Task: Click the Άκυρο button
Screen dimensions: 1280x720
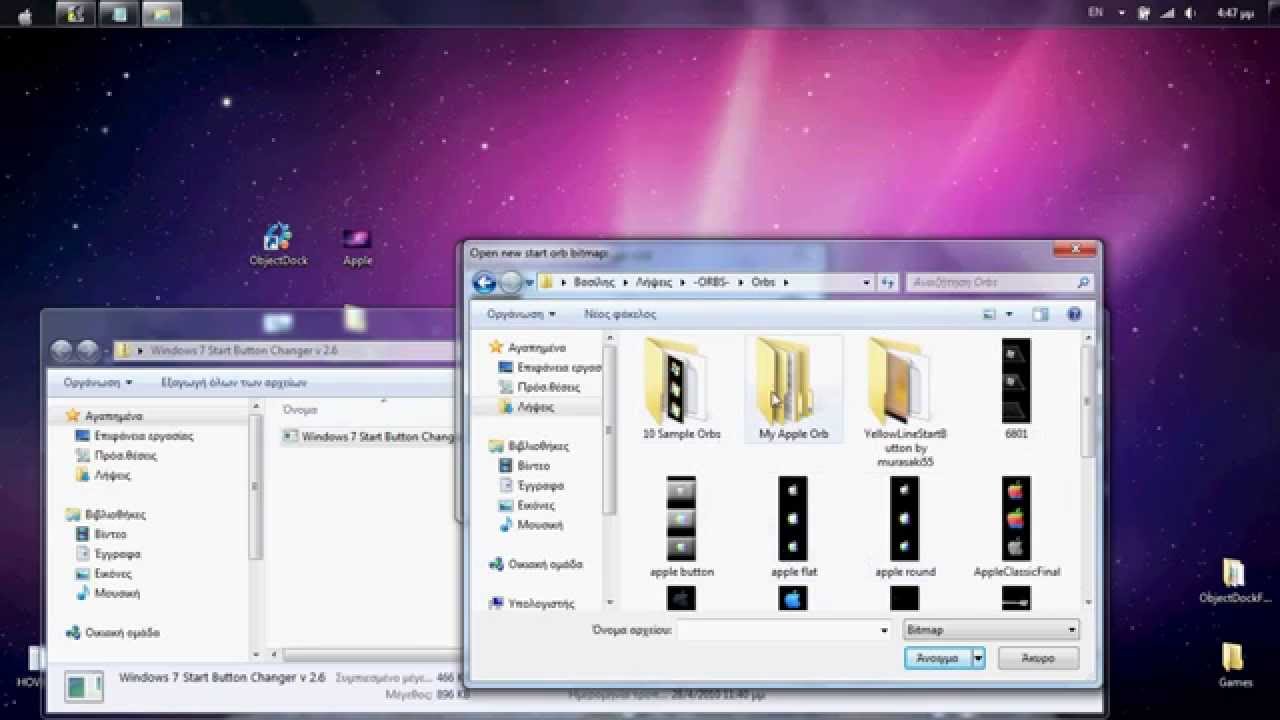Action: pos(1039,658)
